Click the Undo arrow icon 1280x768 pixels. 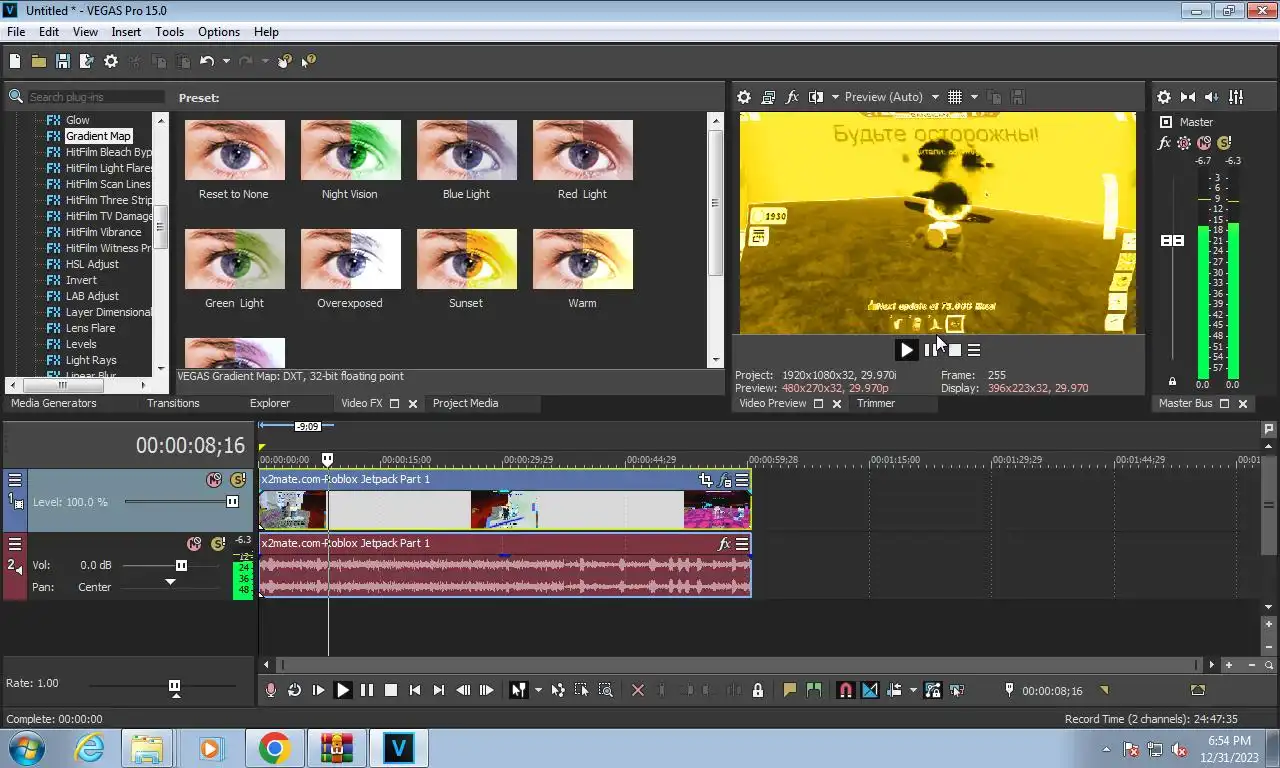click(x=207, y=61)
